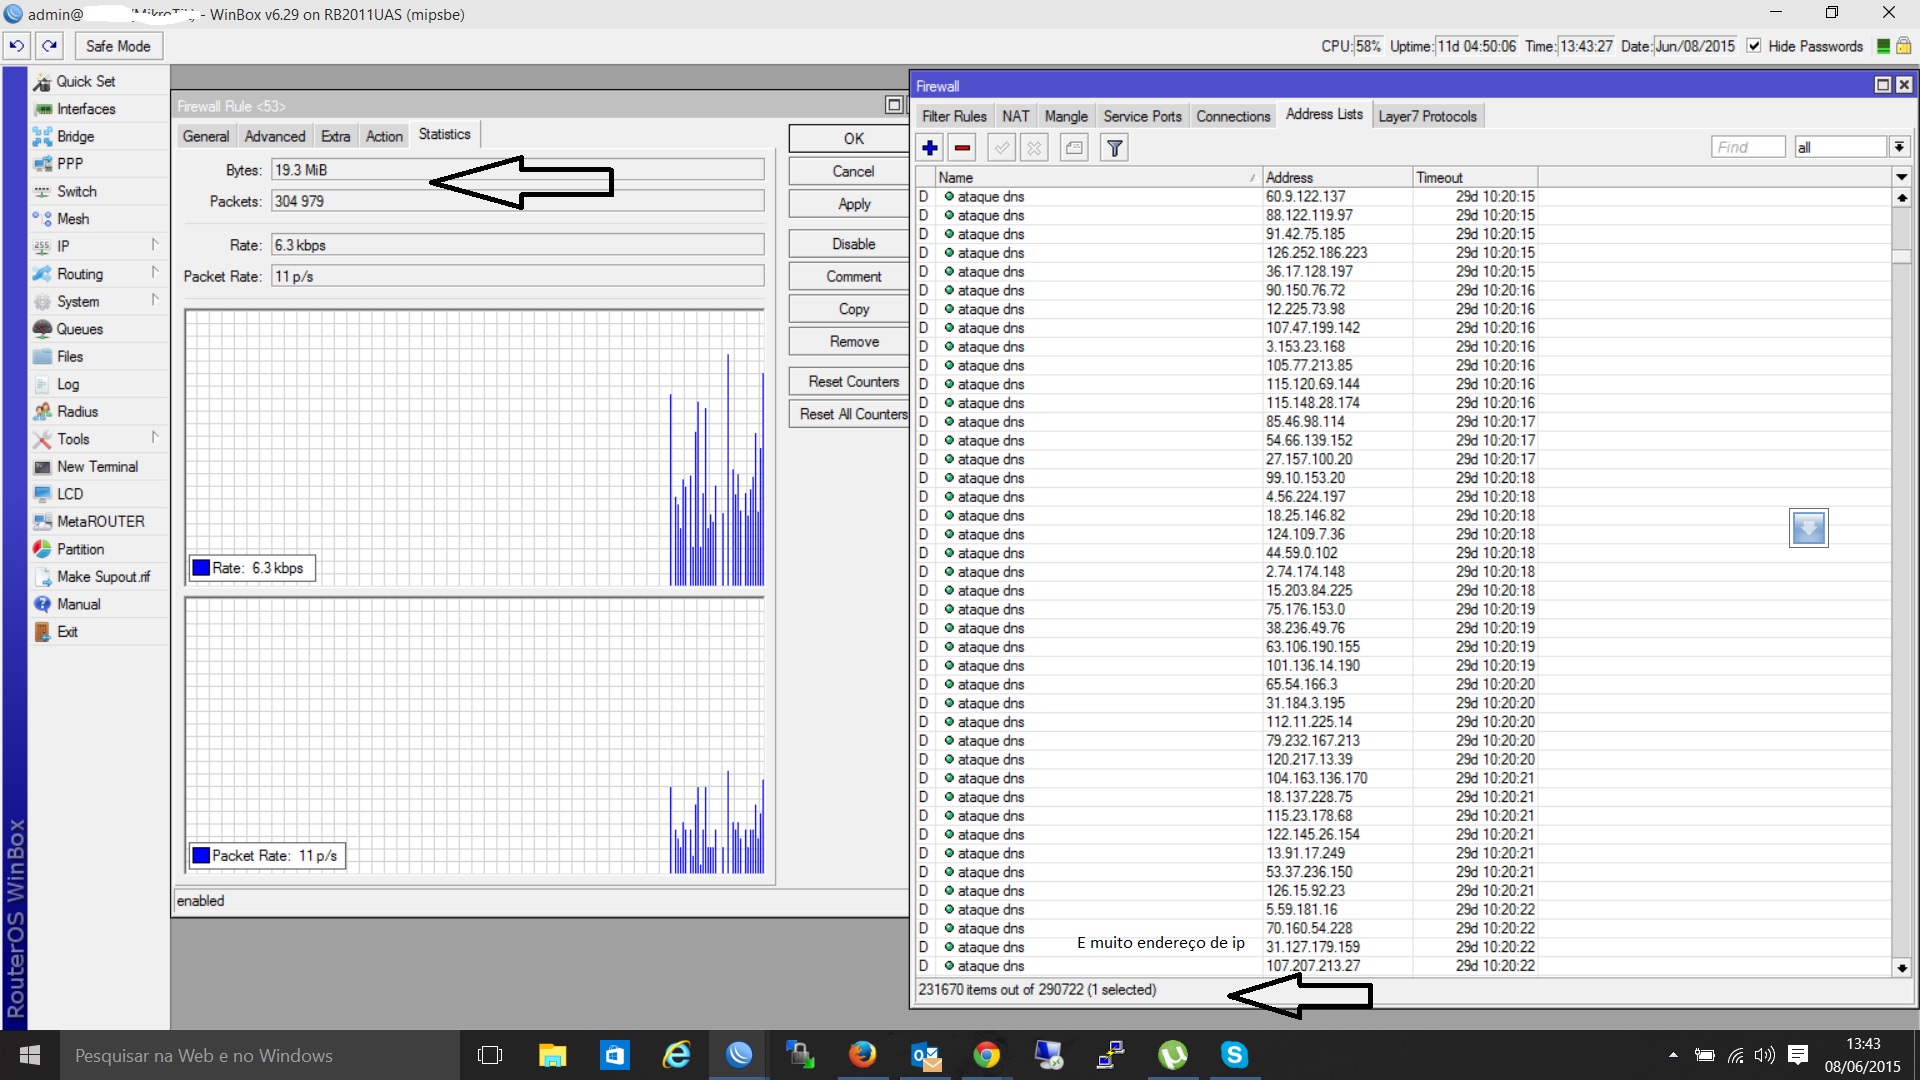Switch to the Filter Rules tab

954,116
